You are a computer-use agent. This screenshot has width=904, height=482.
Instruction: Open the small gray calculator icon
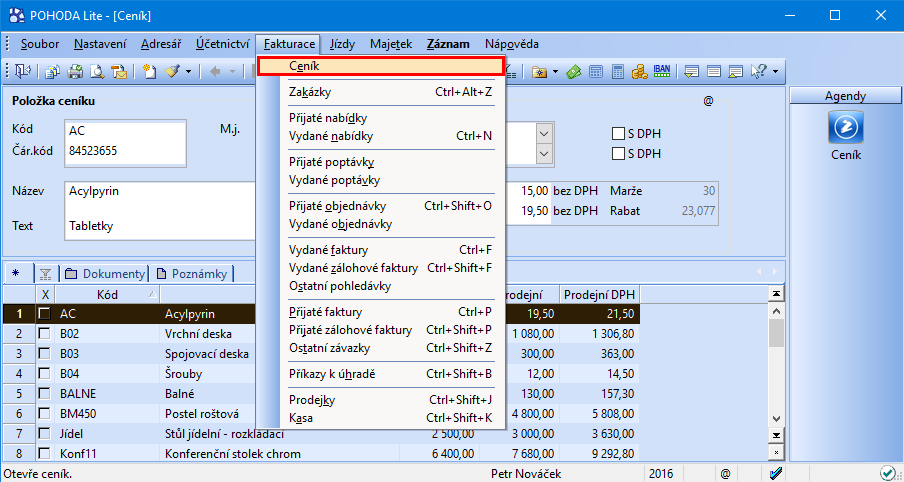point(596,72)
